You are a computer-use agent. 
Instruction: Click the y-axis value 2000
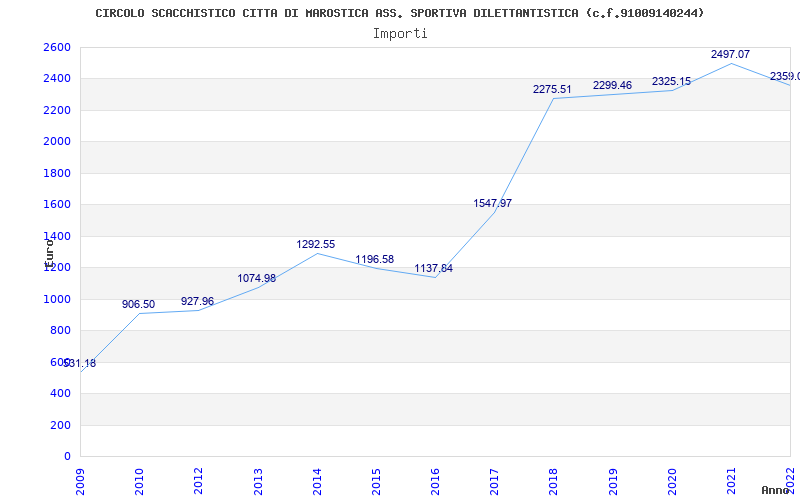pos(57,142)
